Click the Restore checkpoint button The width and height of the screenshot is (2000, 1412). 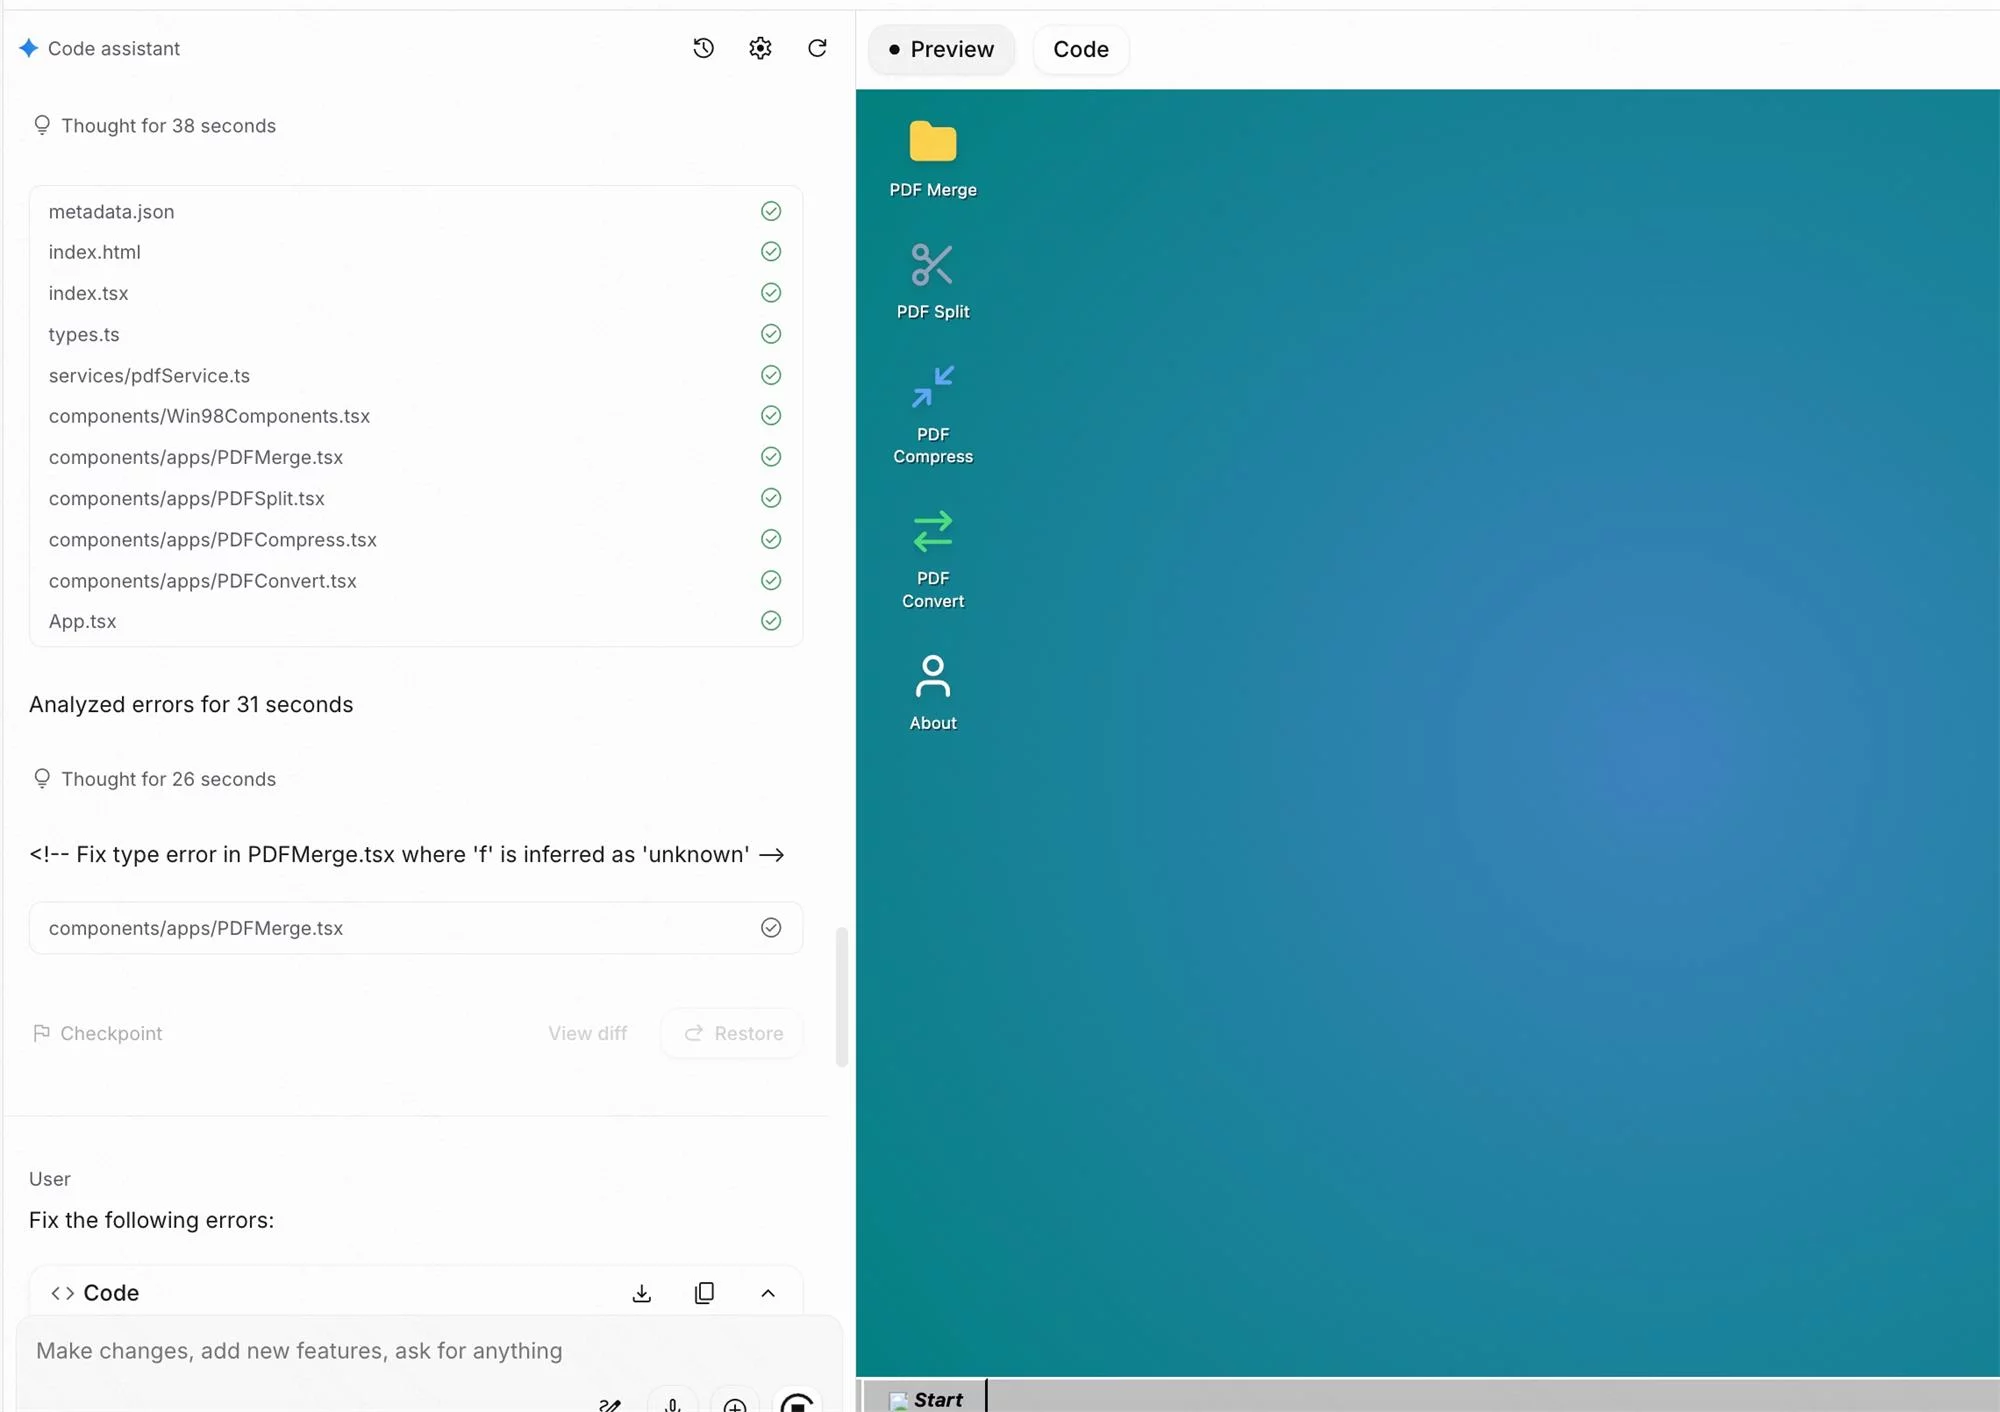click(x=732, y=1033)
